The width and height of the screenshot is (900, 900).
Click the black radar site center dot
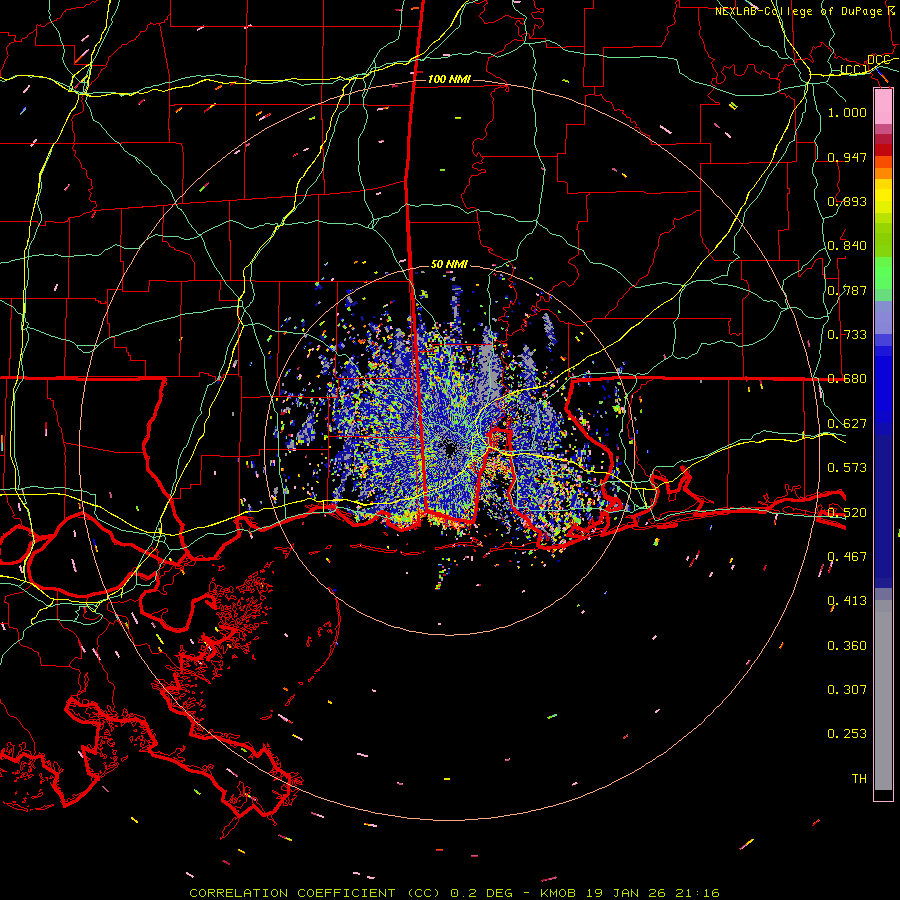pyautogui.click(x=449, y=448)
